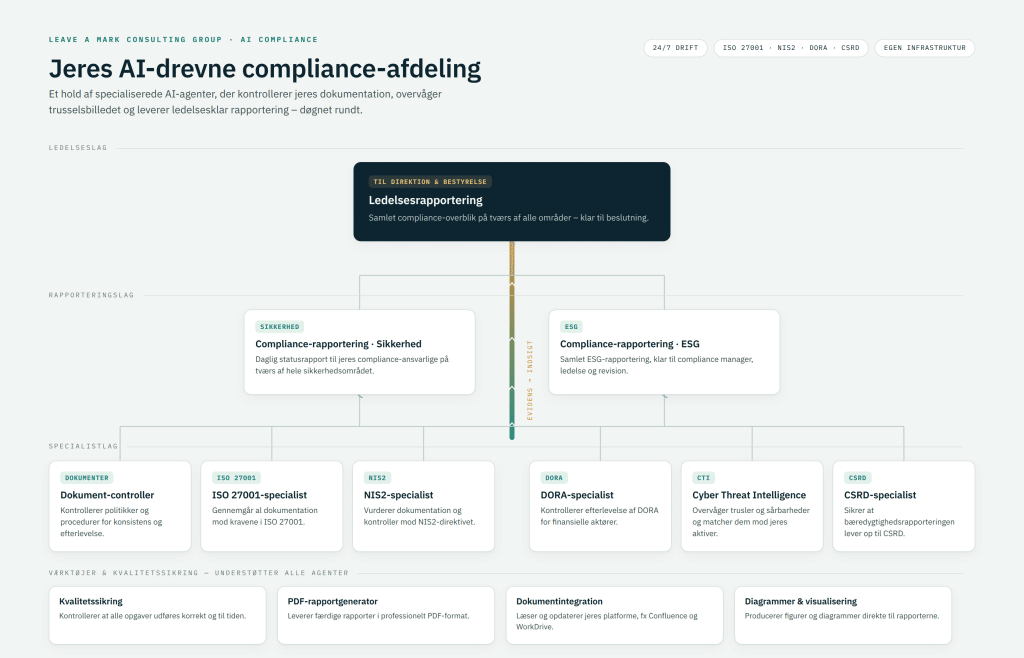Screen dimensions: 1024x658
Task: Select the DORA-specialist card title
Action: pyautogui.click(x=577, y=495)
